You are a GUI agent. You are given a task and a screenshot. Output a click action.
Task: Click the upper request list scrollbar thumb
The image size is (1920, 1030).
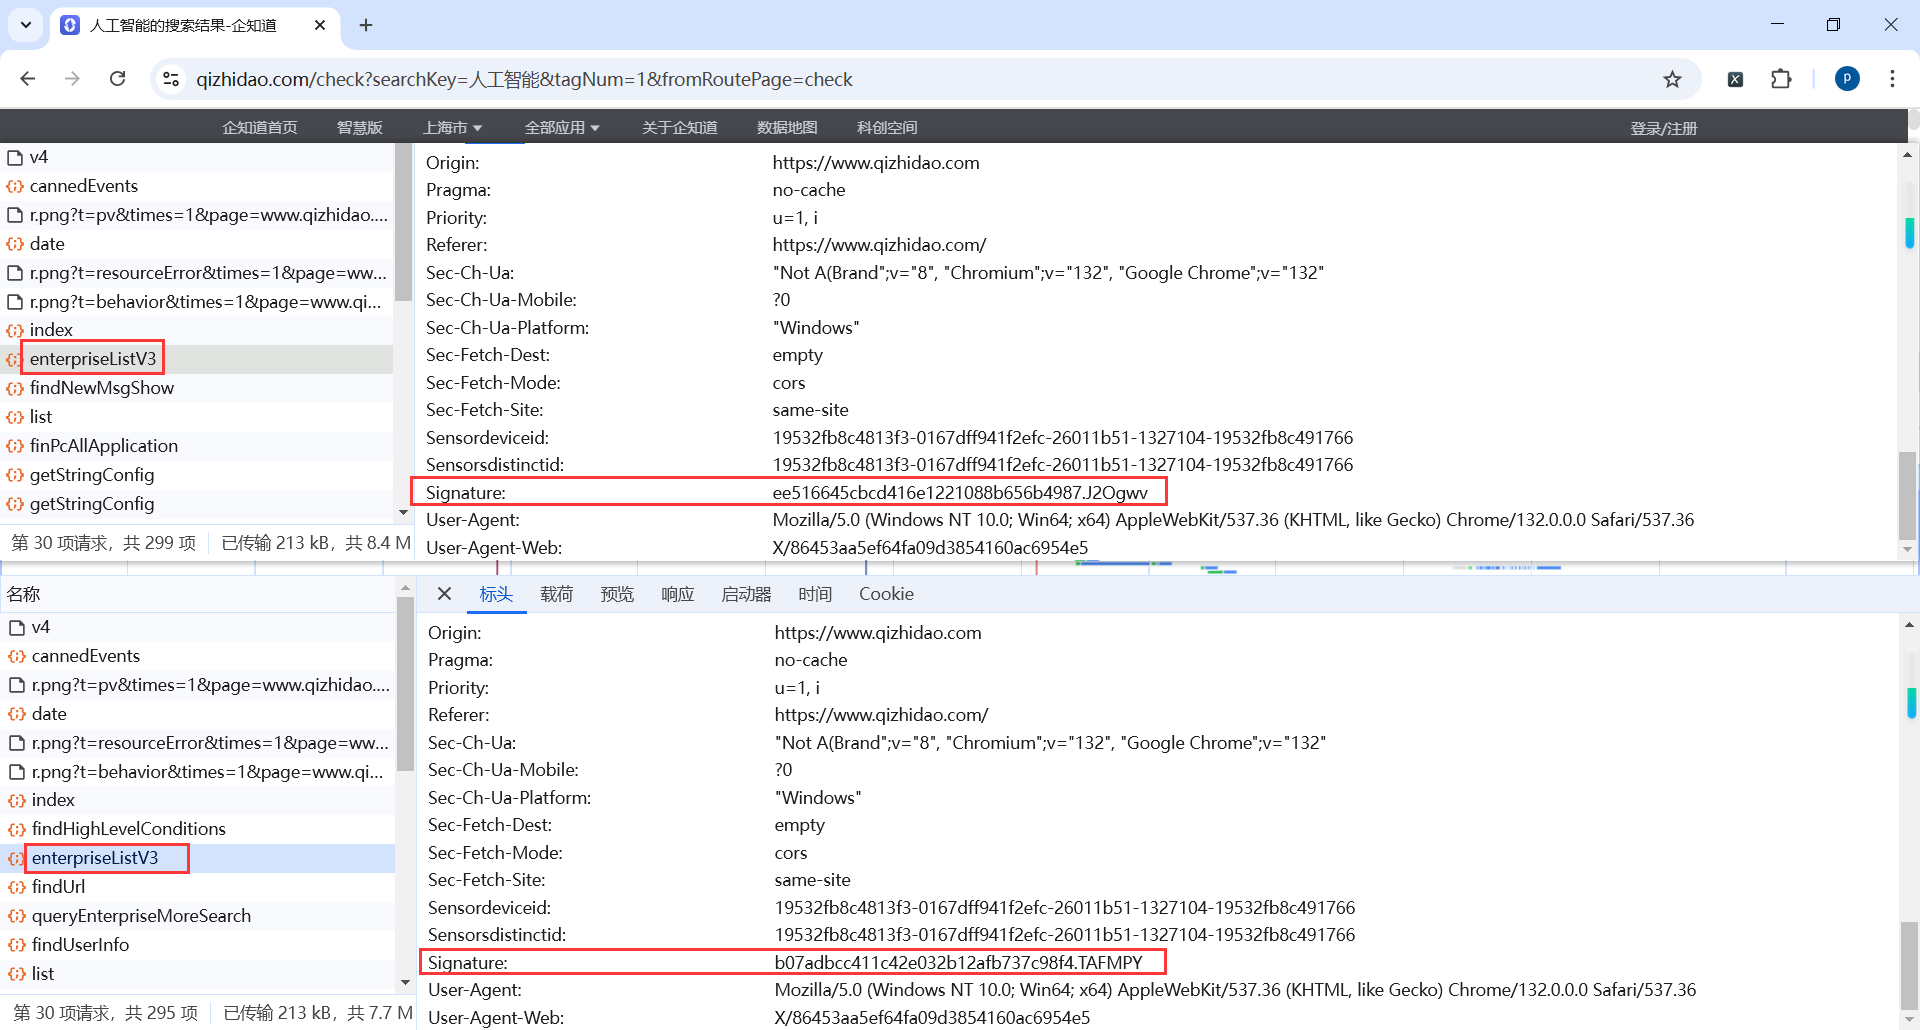click(403, 222)
